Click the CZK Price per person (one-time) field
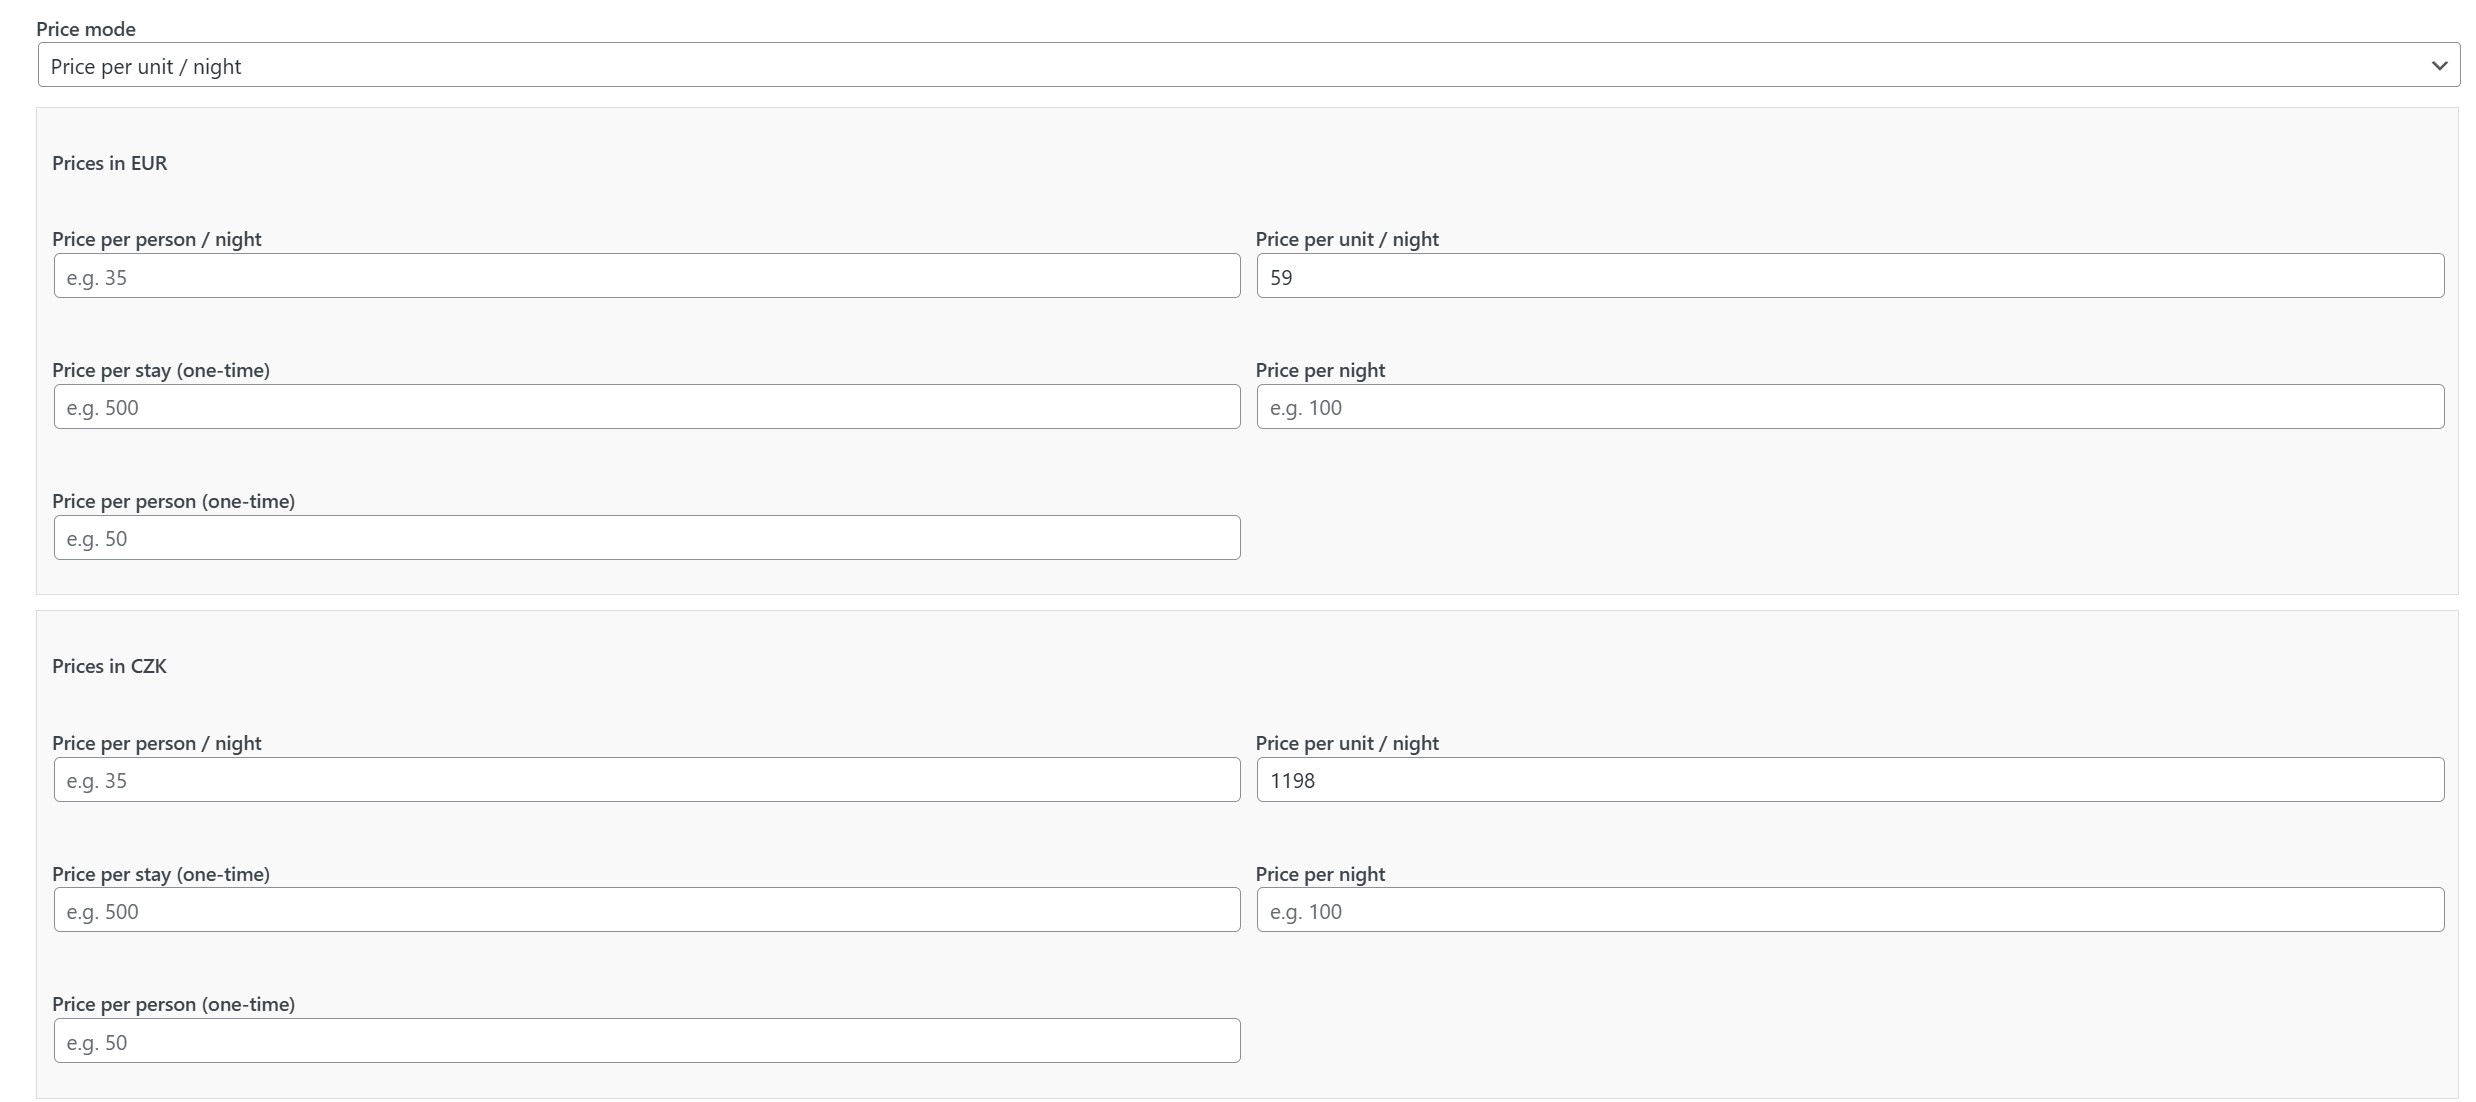 (646, 1040)
